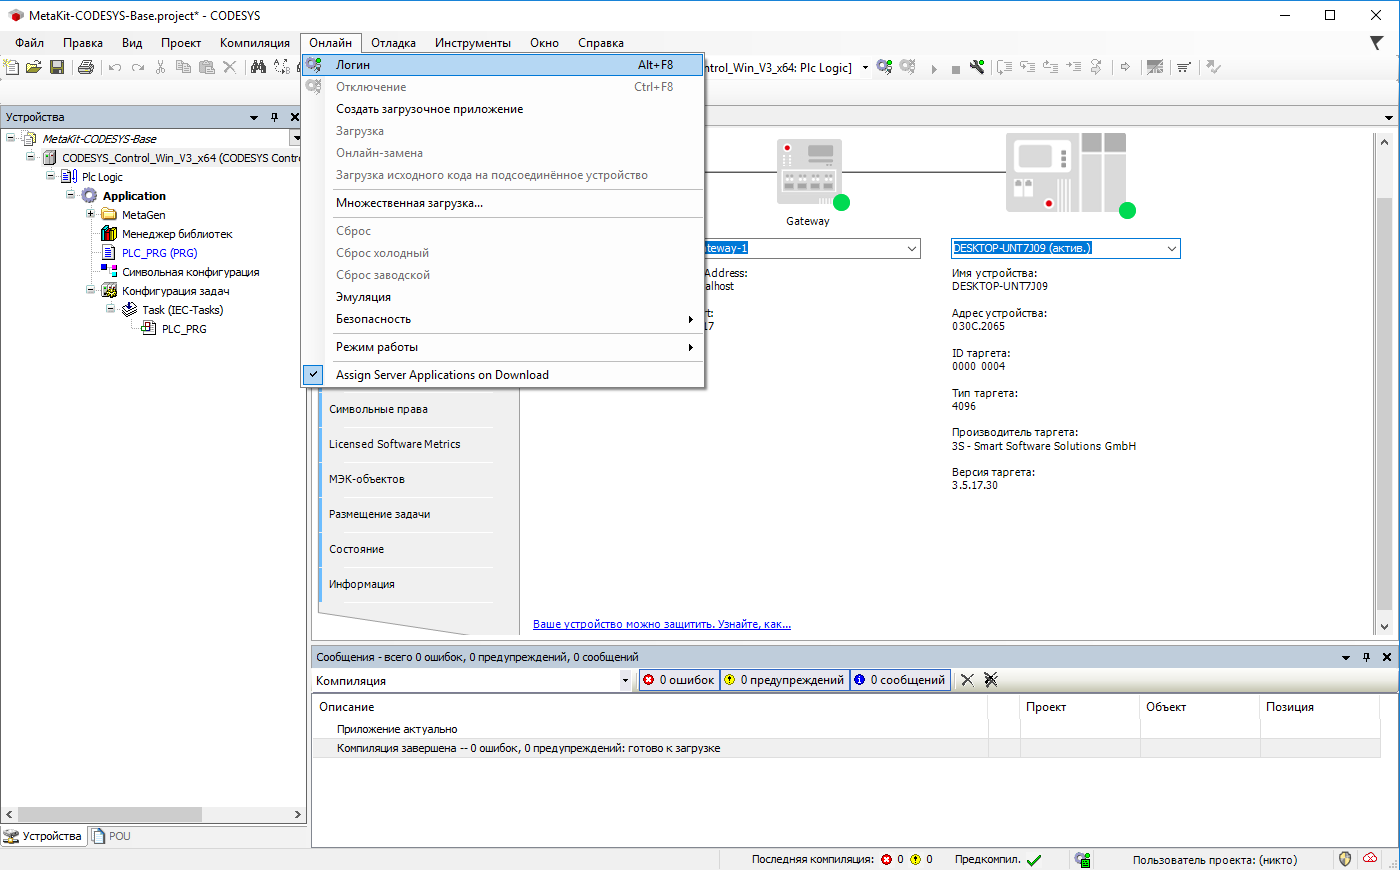Viewport: 1400px width, 870px height.
Task: Click the wrench icon in the toolbar
Action: click(977, 67)
